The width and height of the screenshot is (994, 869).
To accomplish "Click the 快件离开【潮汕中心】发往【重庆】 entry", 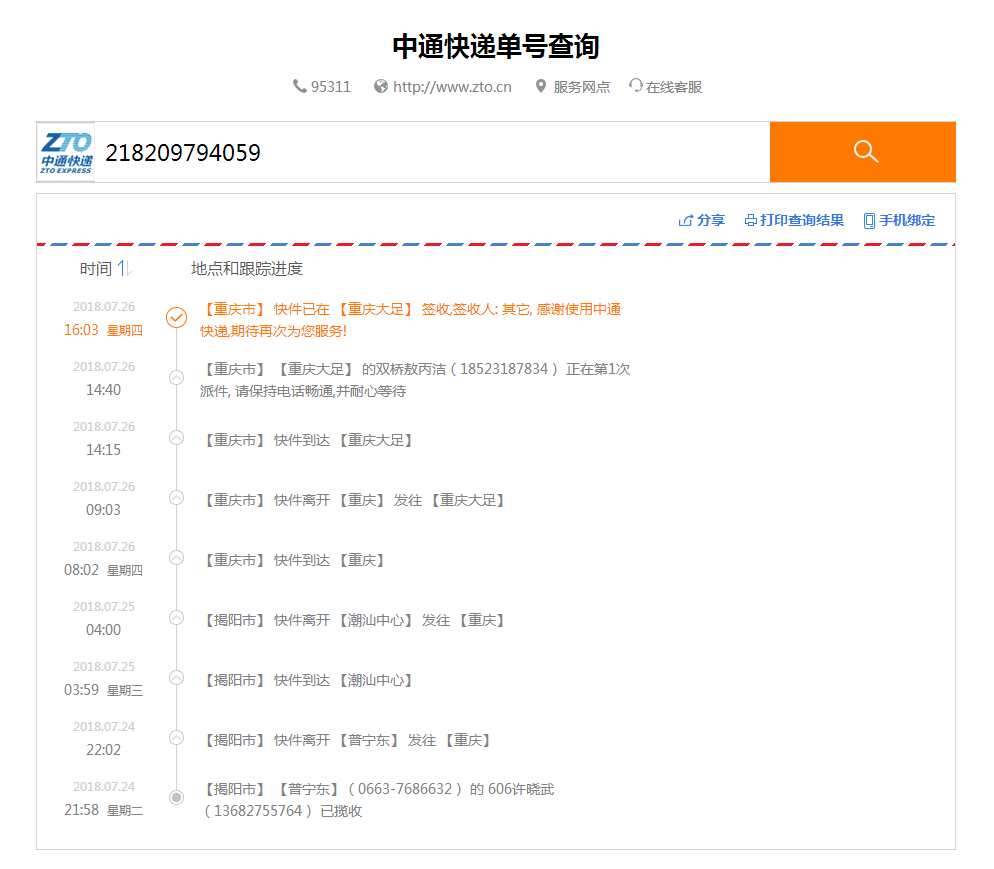I will pyautogui.click(x=354, y=620).
